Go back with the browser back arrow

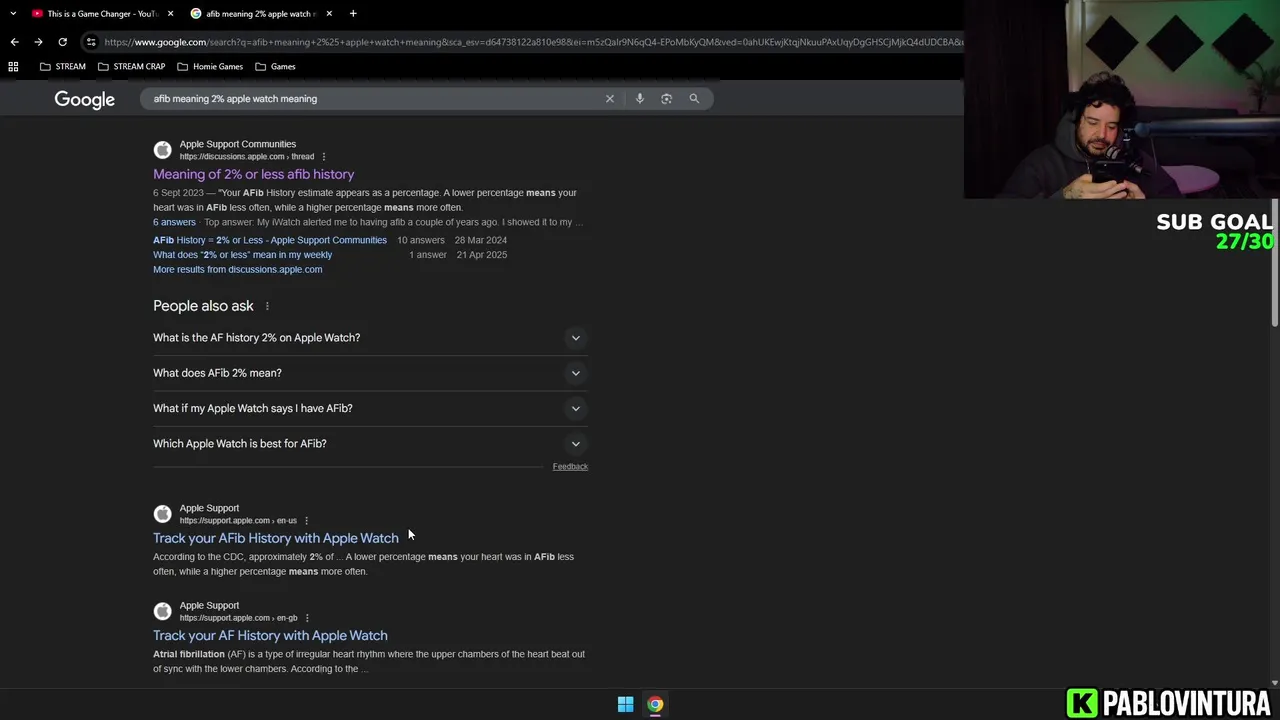pos(14,42)
